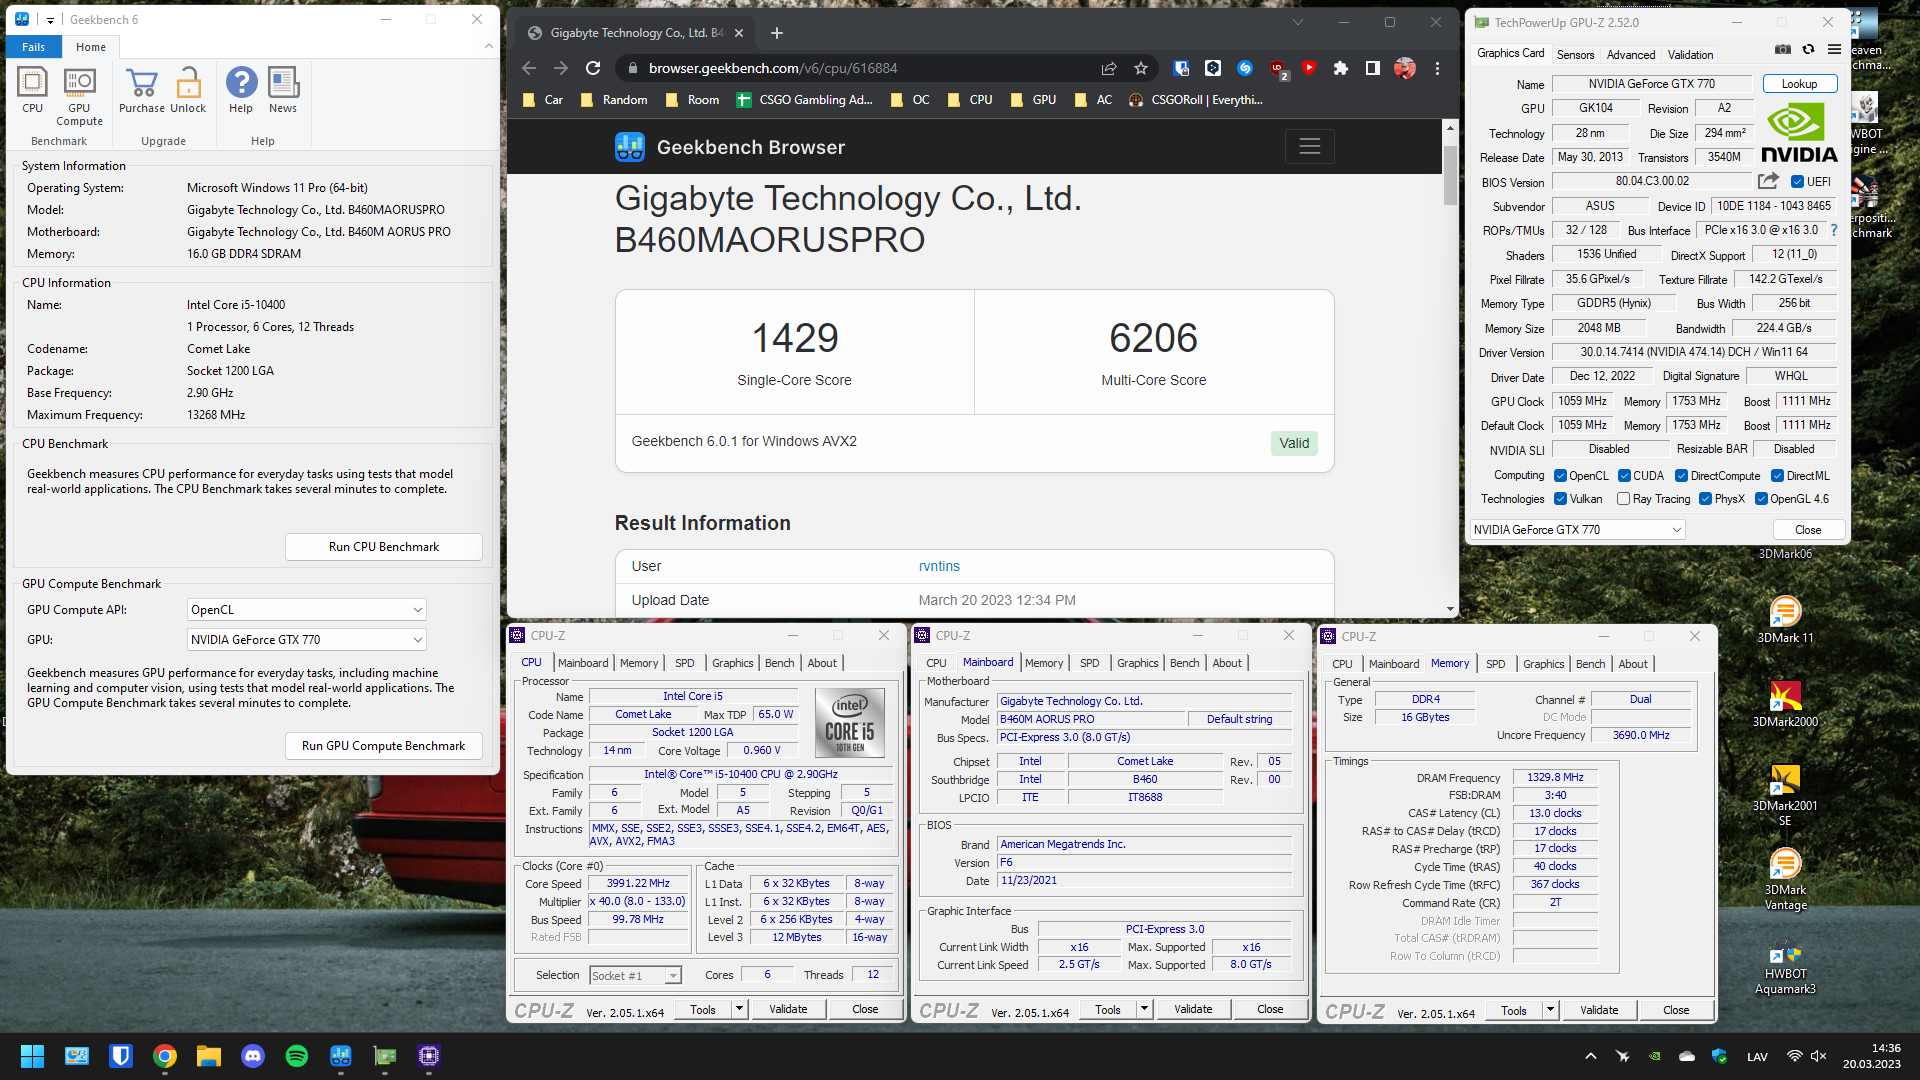The image size is (1920, 1080).
Task: Switch to the Advanced tab in GPU-Z
Action: pyautogui.click(x=1631, y=55)
